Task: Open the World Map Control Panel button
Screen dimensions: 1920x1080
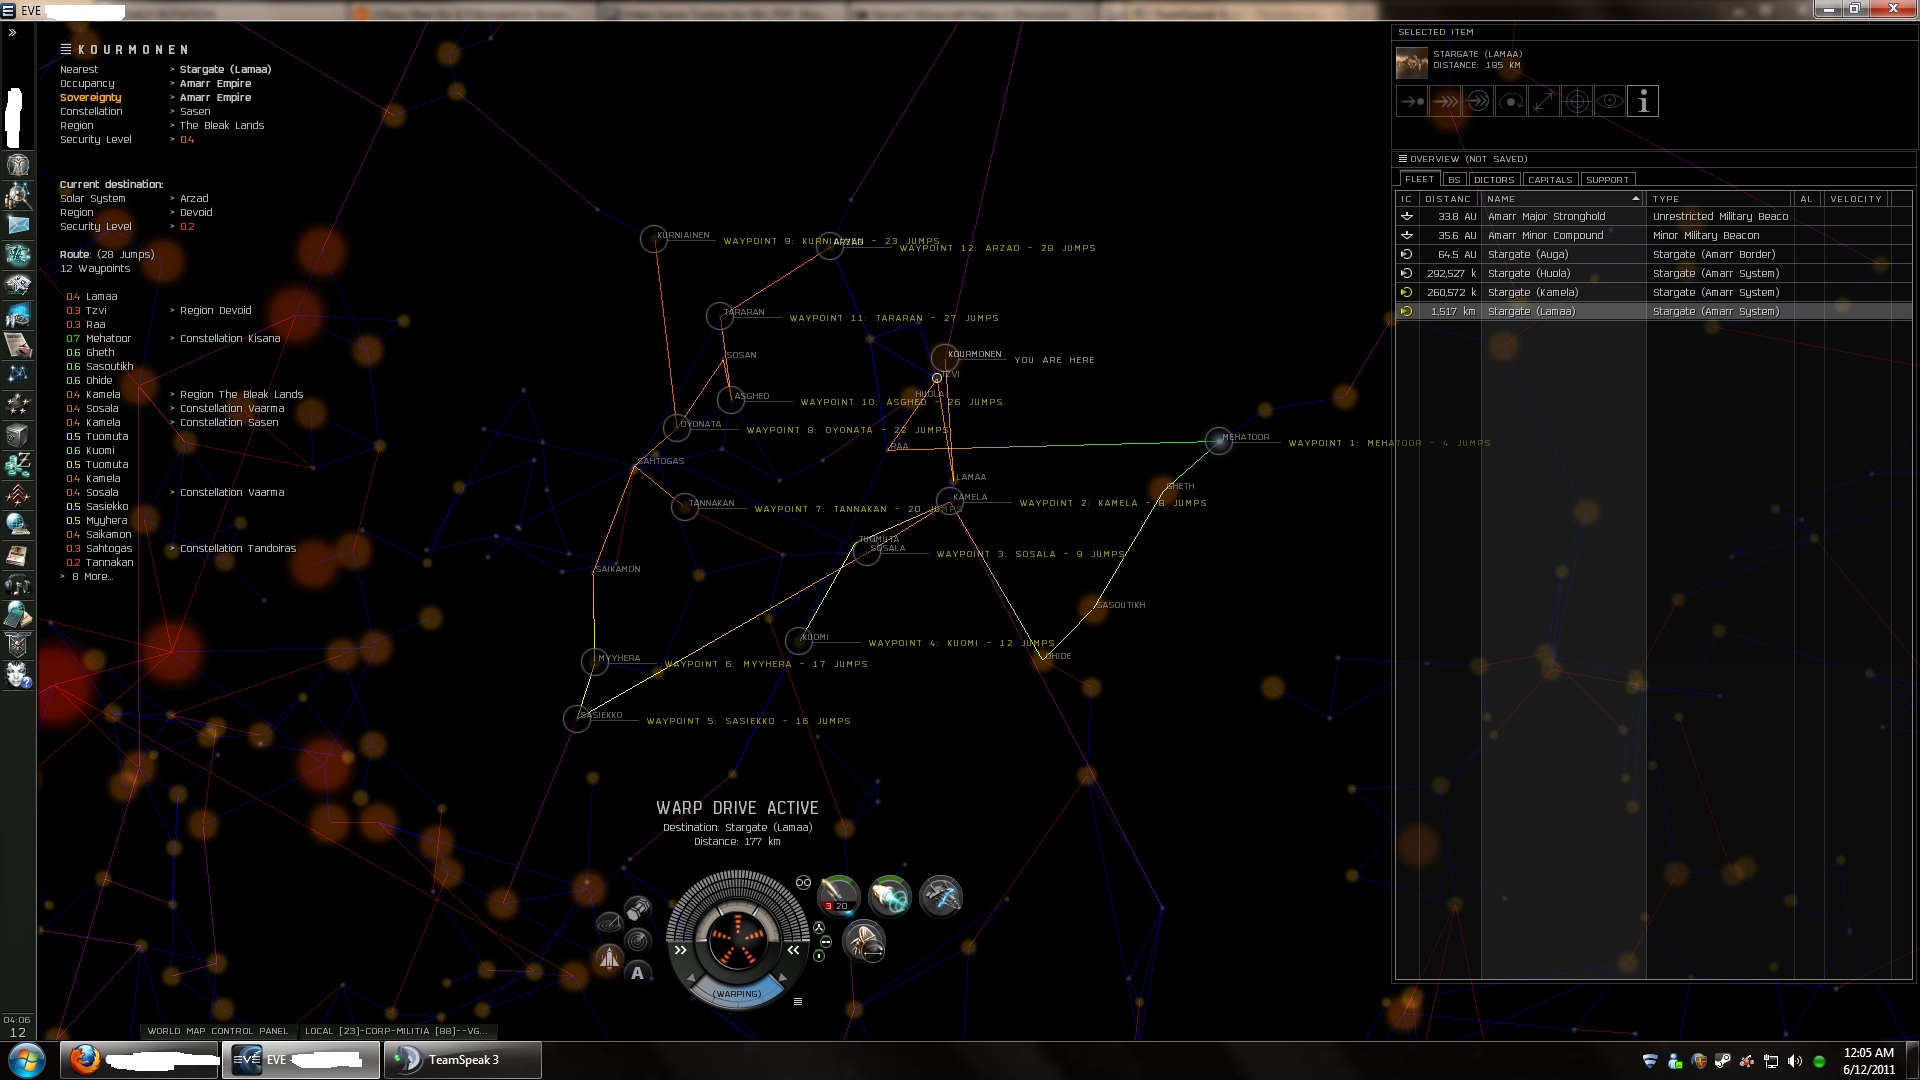Action: (x=217, y=1031)
